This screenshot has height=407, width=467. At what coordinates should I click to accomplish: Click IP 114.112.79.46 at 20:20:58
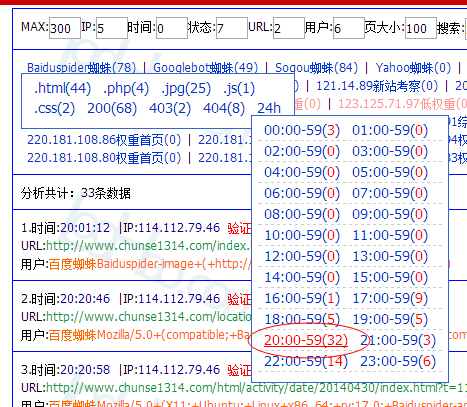(179, 370)
